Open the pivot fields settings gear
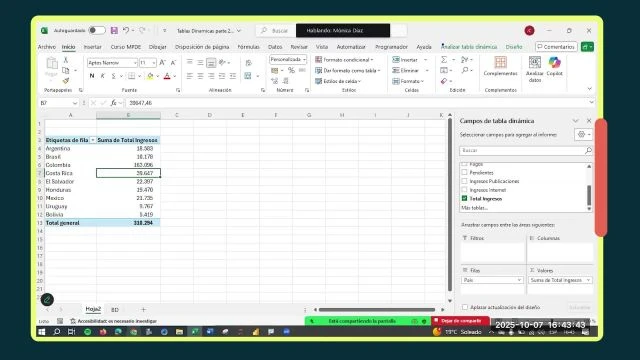Screen dimensions: 640x360 [x=581, y=134]
